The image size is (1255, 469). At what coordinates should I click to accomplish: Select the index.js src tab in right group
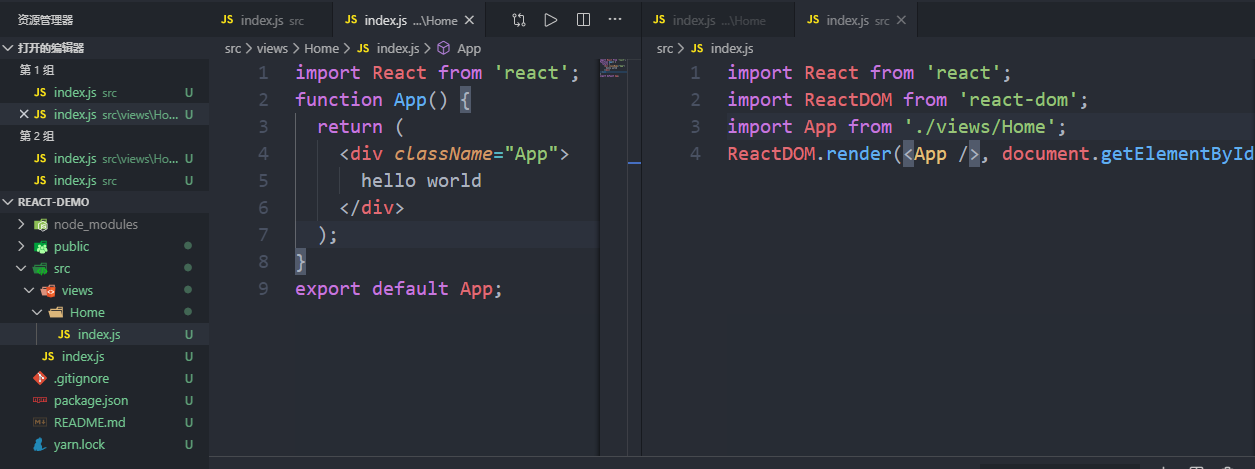click(x=856, y=20)
